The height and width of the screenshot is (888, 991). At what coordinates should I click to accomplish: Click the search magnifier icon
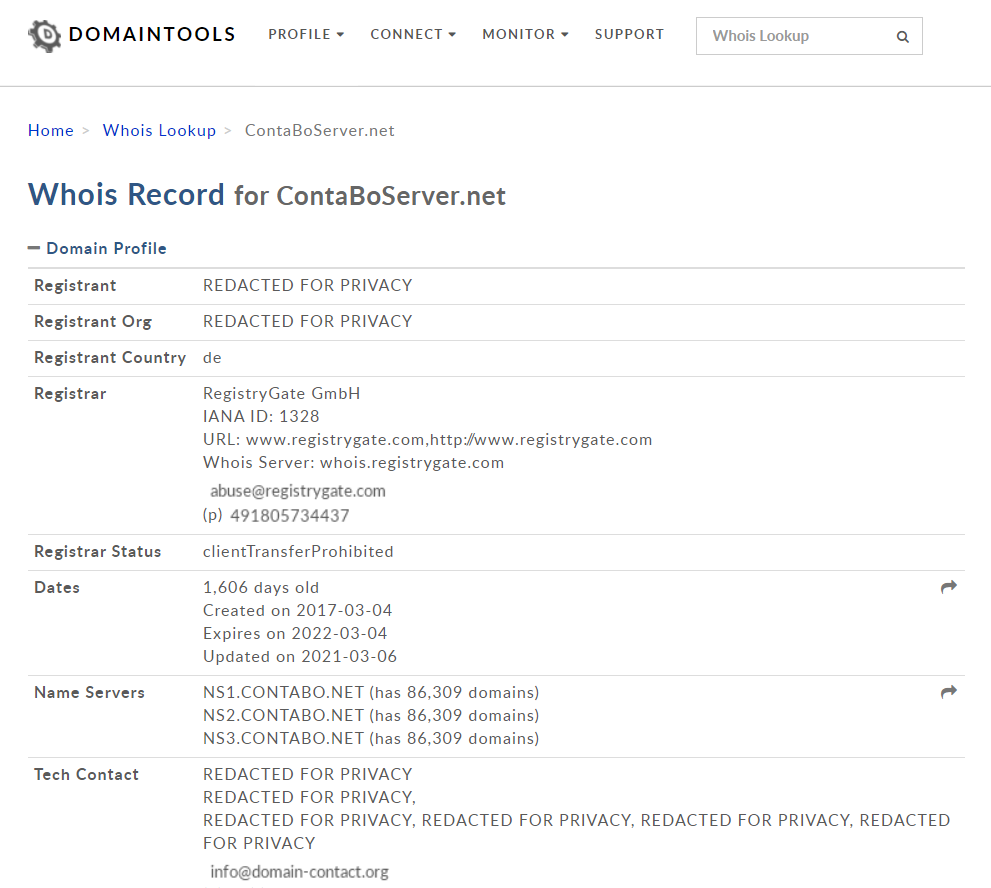coord(903,37)
